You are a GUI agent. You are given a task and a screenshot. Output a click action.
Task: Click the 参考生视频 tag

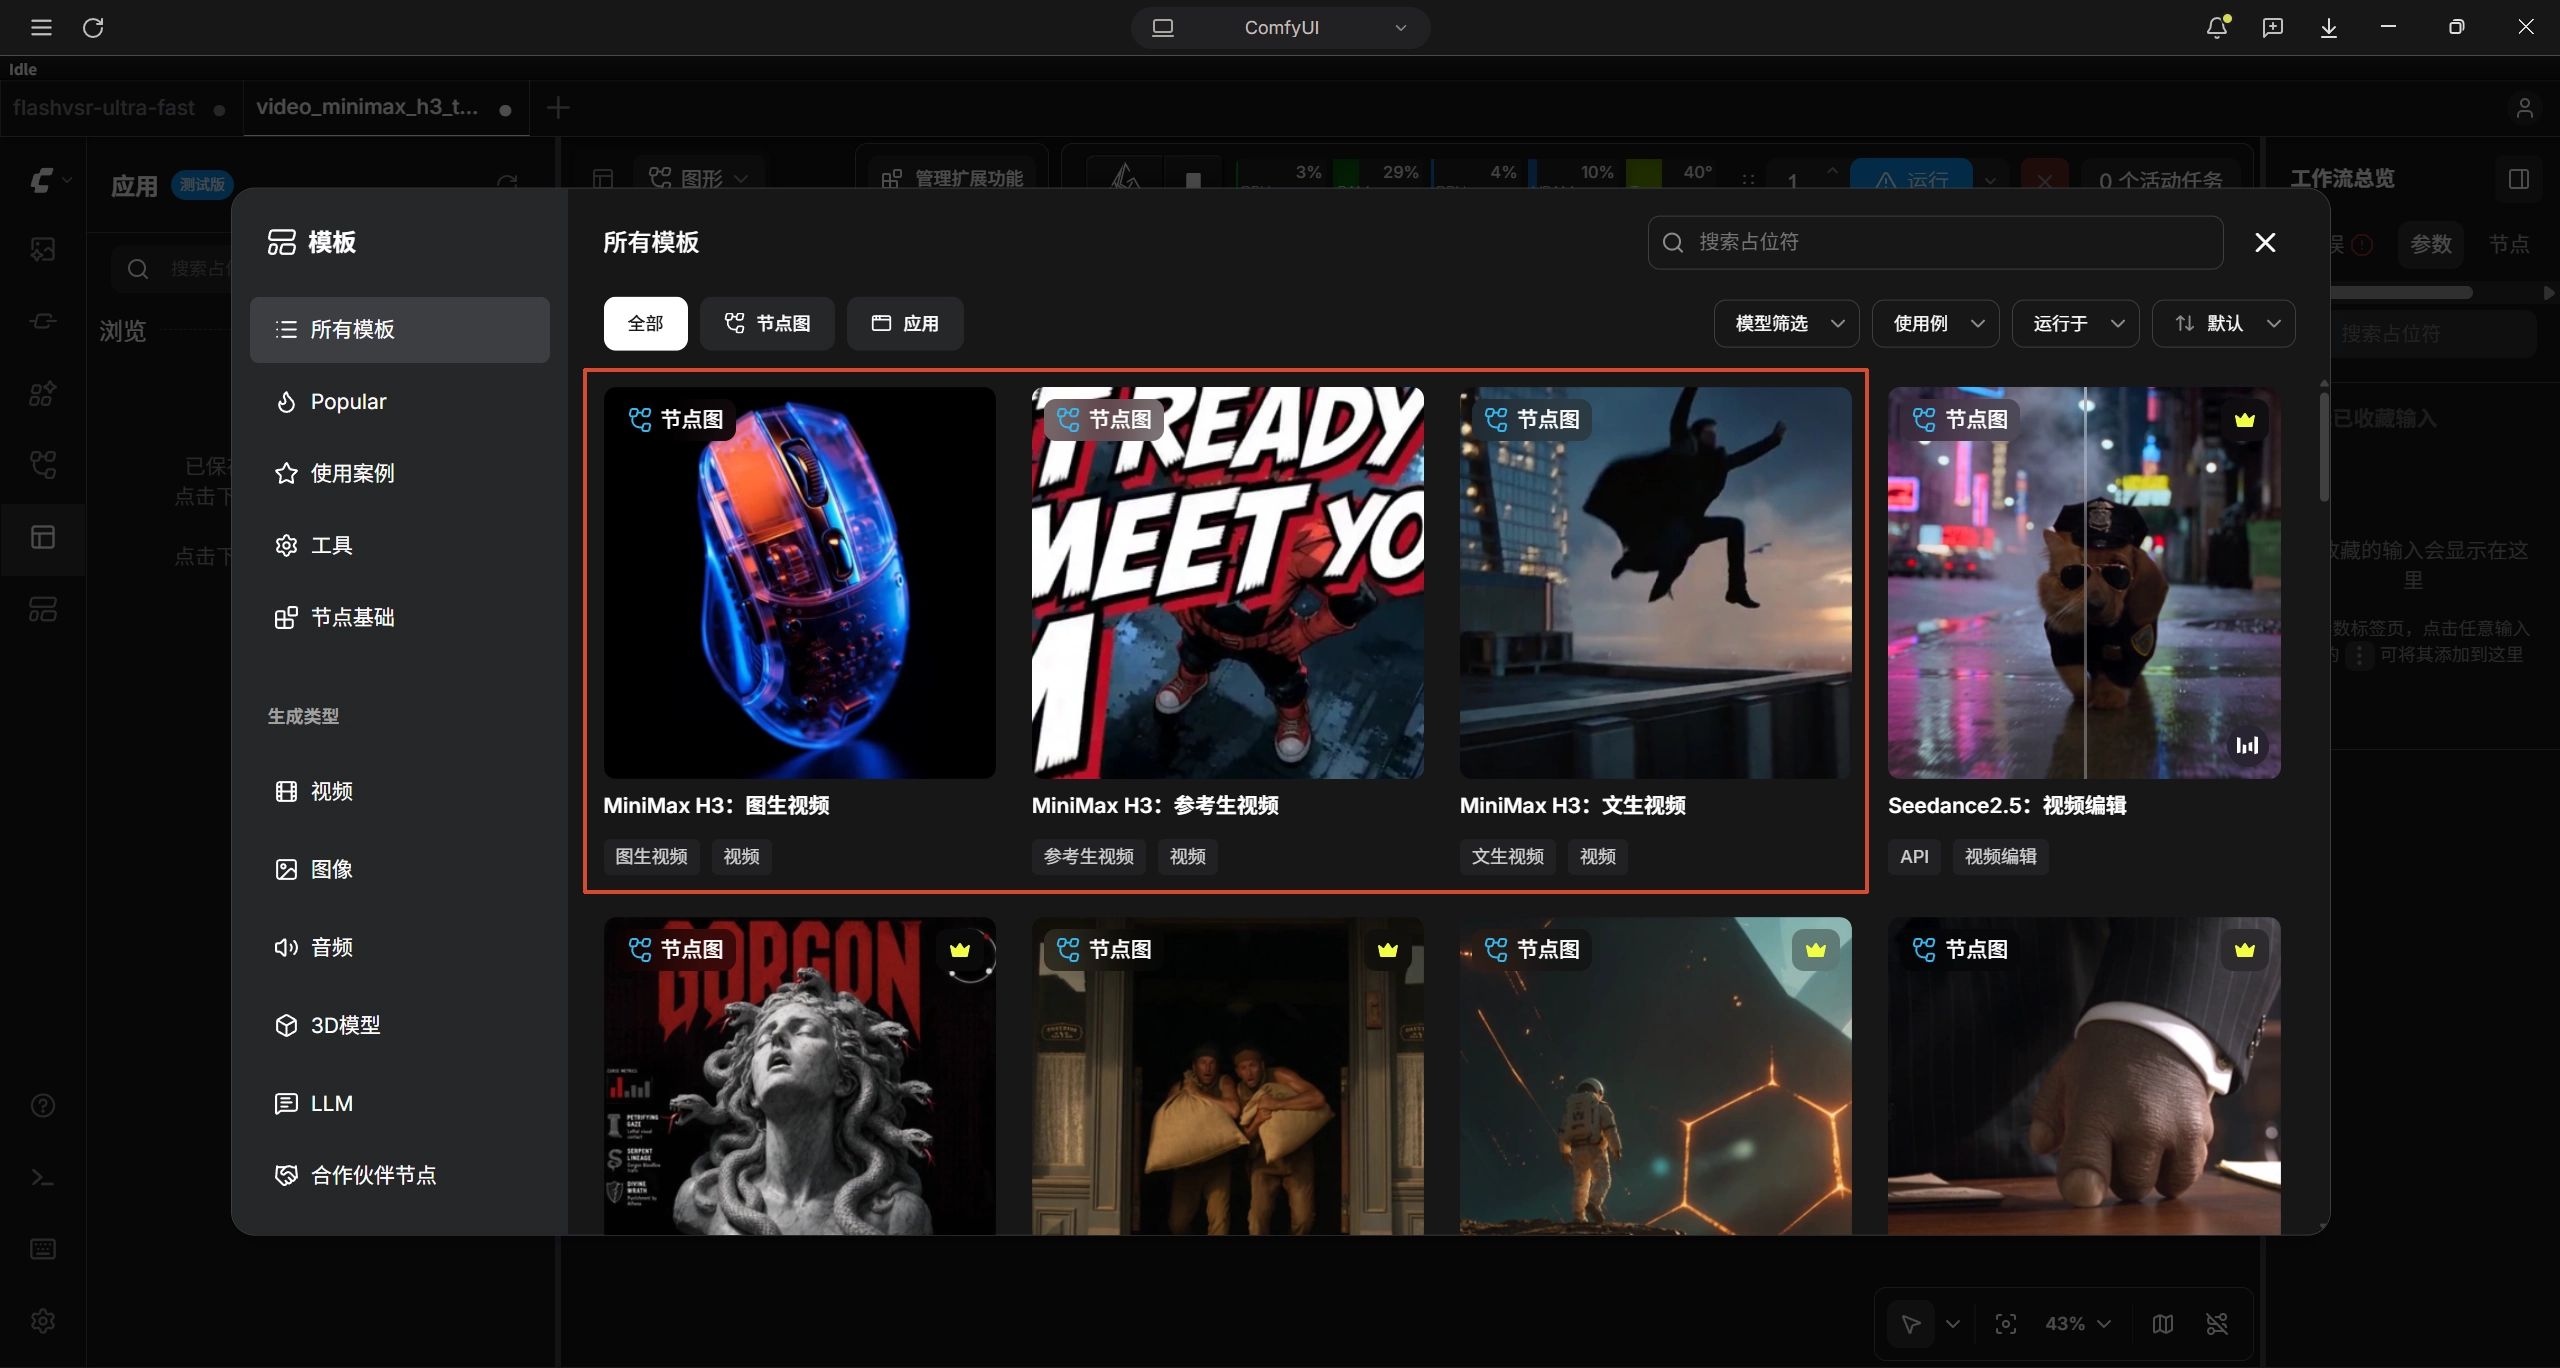pos(1089,856)
